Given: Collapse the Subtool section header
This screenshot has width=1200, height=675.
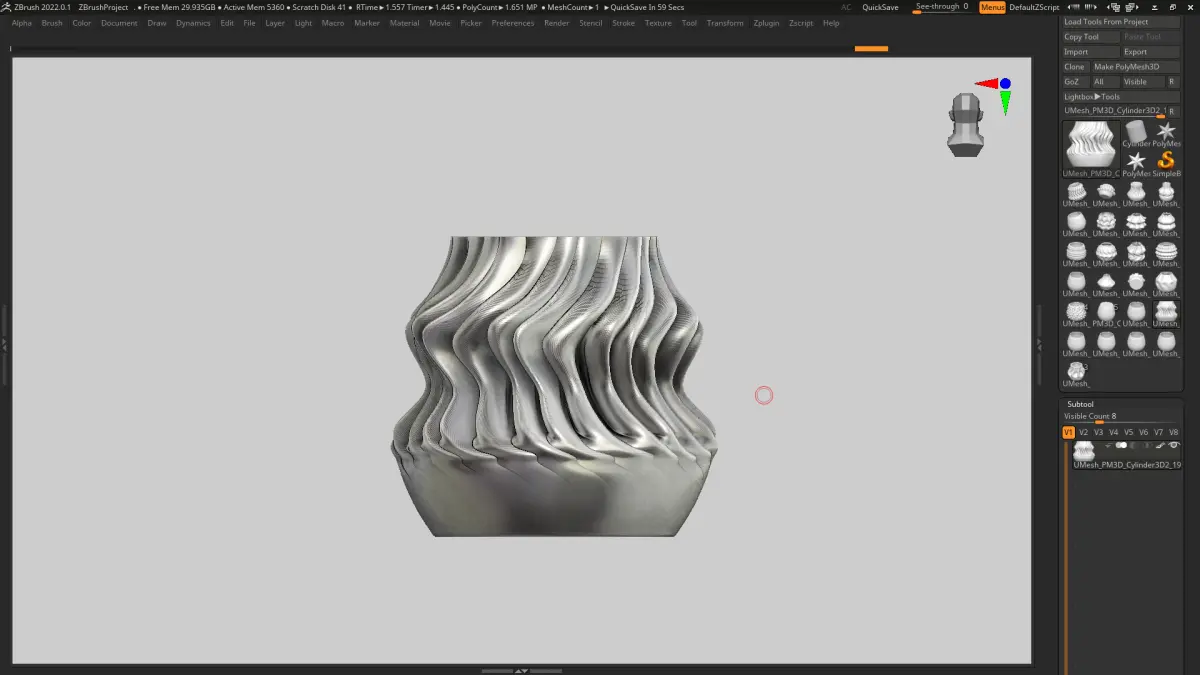Looking at the screenshot, I should tap(1080, 404).
